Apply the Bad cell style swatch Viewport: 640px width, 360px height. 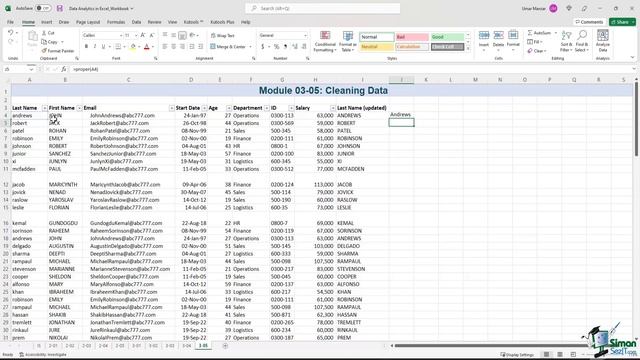pos(412,37)
